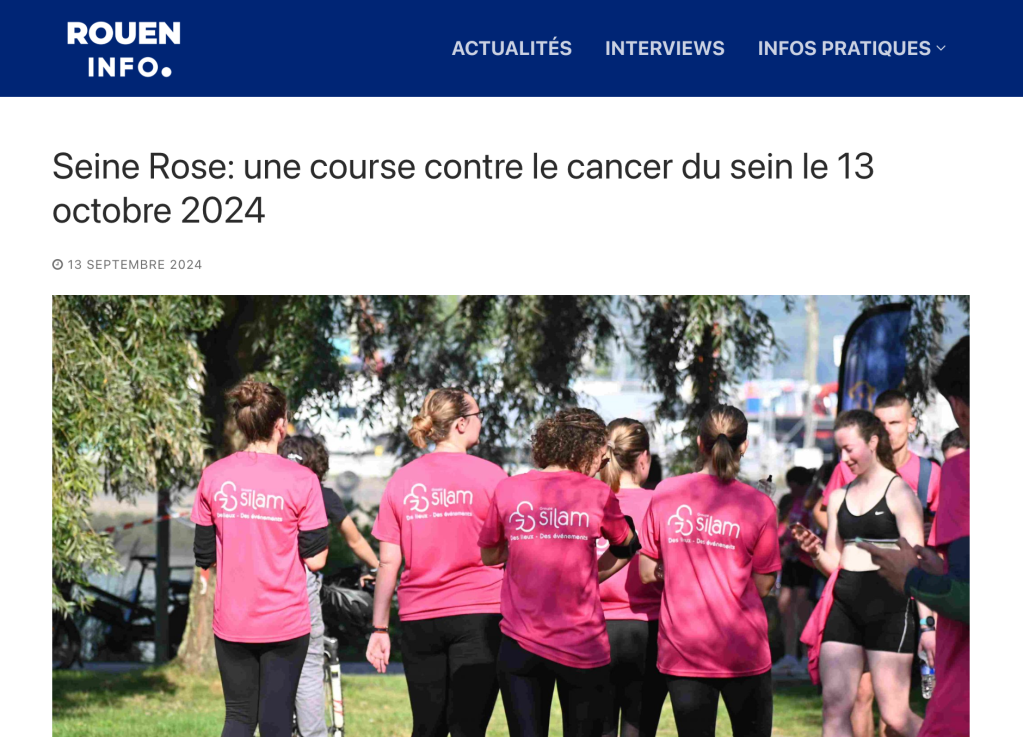Click the Nike logo on black sports top

point(879,513)
